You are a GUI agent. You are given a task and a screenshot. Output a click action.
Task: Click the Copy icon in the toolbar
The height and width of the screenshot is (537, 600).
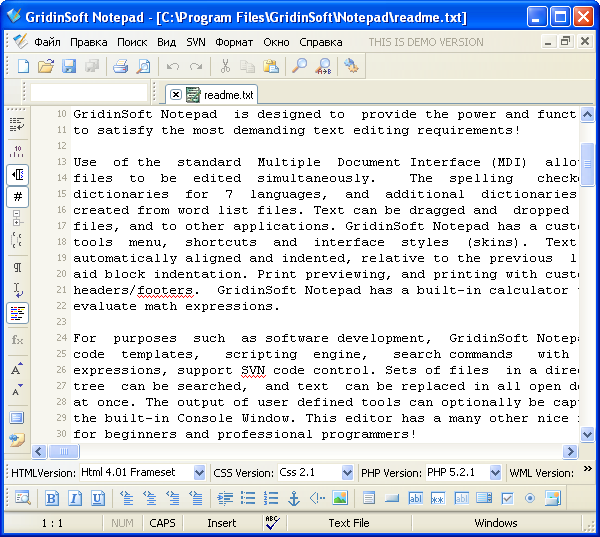tap(247, 66)
